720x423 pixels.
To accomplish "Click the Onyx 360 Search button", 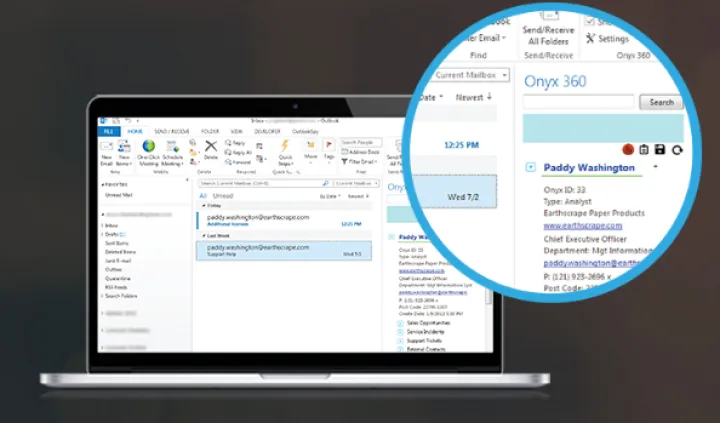I will [x=661, y=102].
